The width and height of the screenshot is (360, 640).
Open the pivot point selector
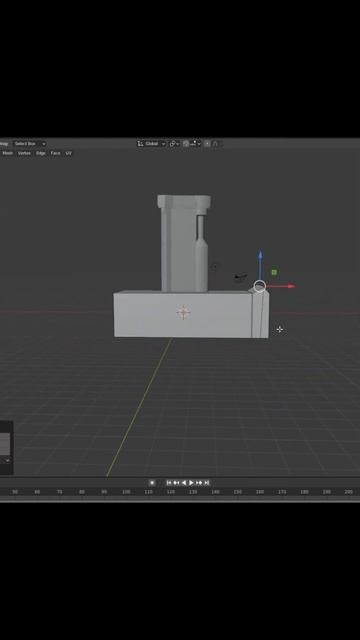point(174,144)
